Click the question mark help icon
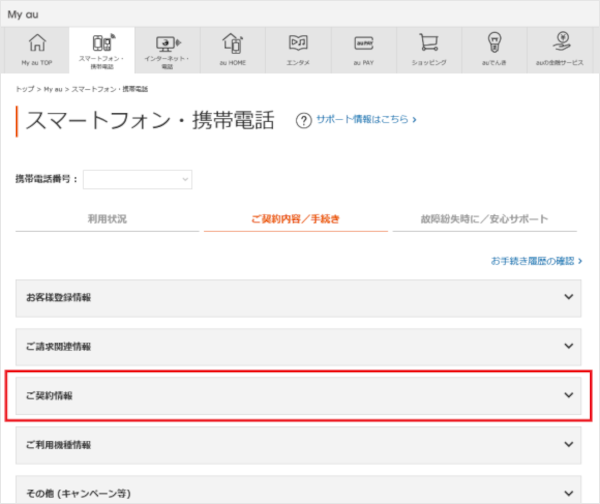The height and width of the screenshot is (504, 600). tap(304, 120)
